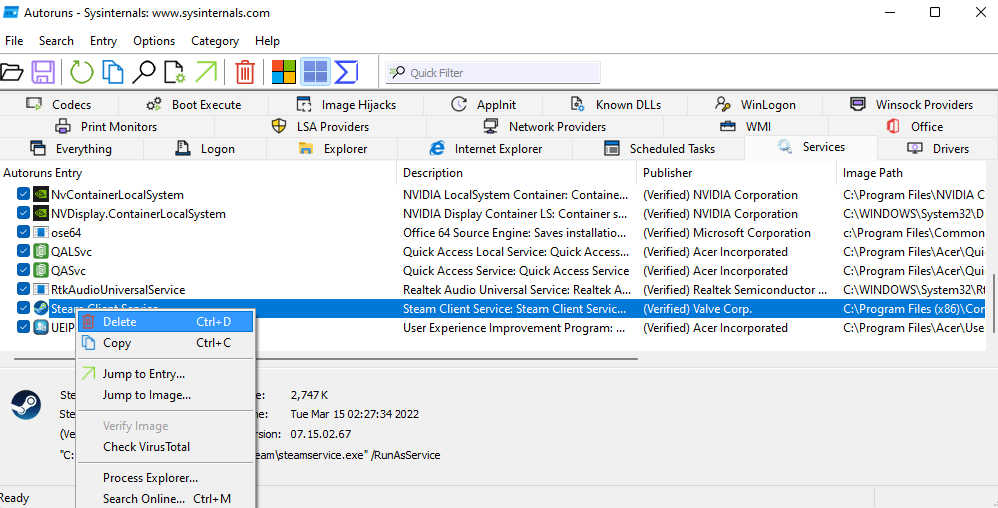Screen dimensions: 998x508
Task: Click the UEIP entry icon
Action: click(41, 328)
